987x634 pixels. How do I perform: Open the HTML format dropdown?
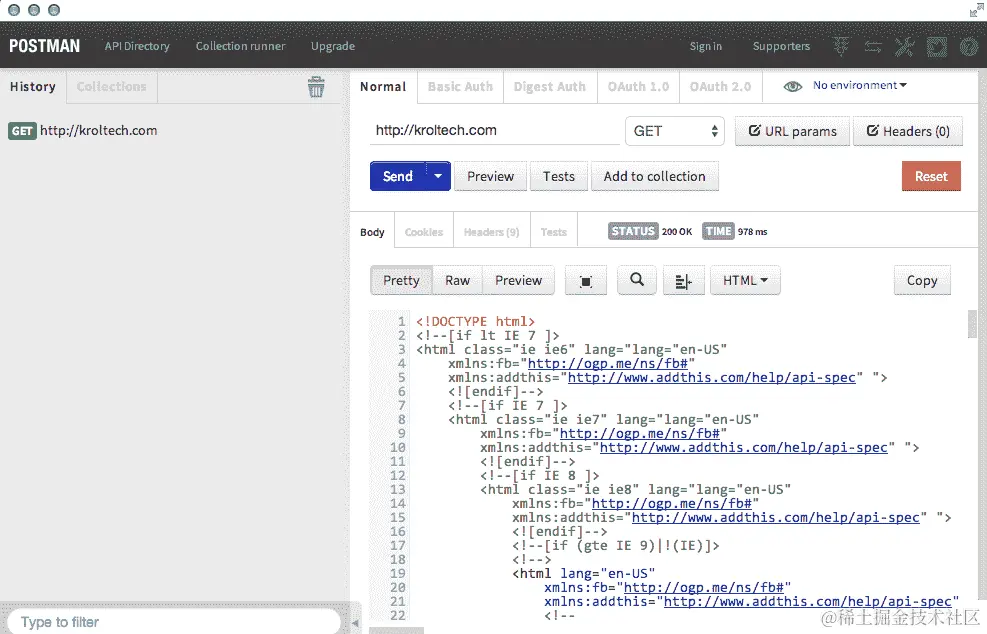tap(745, 280)
